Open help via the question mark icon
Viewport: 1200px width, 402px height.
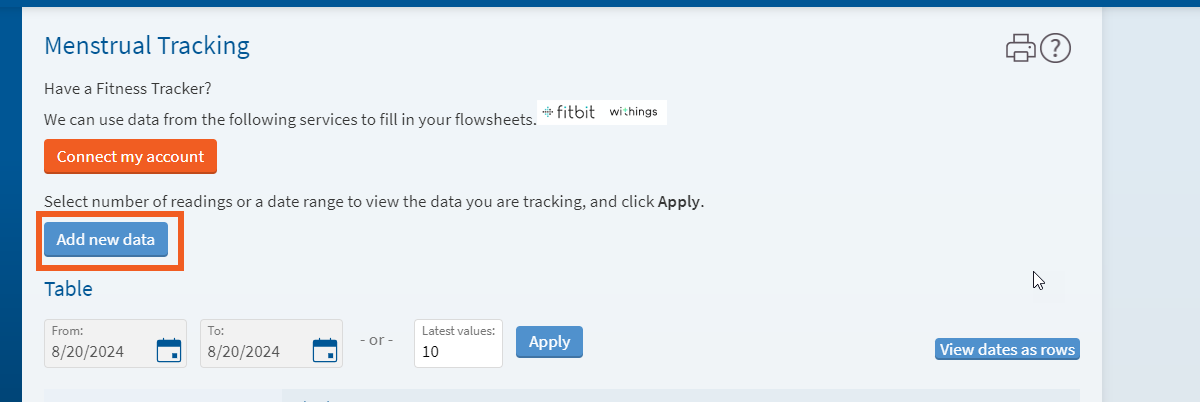(1056, 47)
